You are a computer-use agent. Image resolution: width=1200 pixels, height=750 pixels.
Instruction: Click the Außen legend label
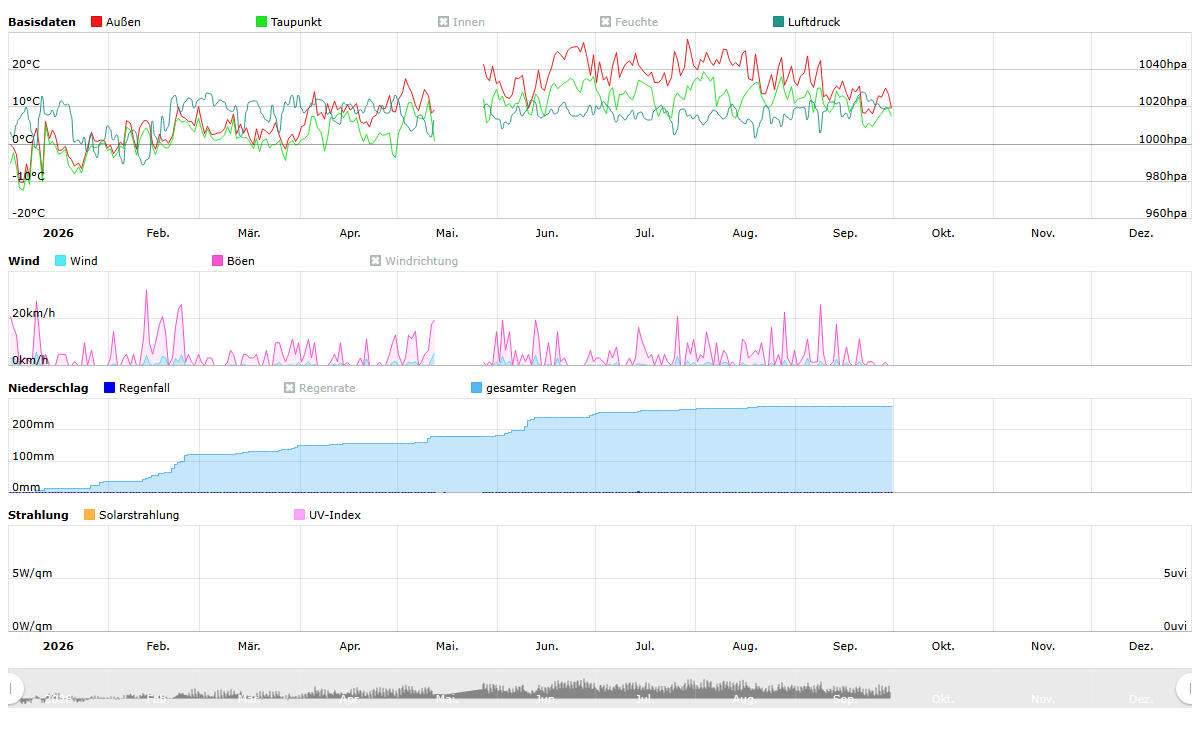[123, 22]
